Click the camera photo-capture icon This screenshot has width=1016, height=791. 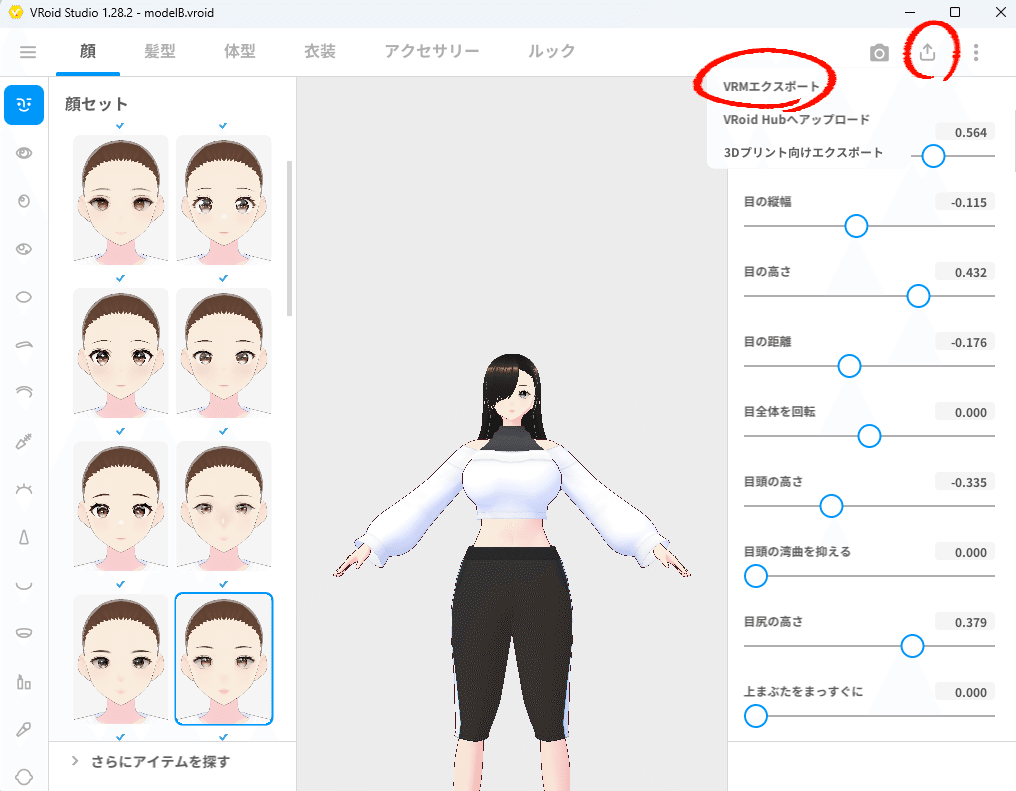pyautogui.click(x=879, y=52)
